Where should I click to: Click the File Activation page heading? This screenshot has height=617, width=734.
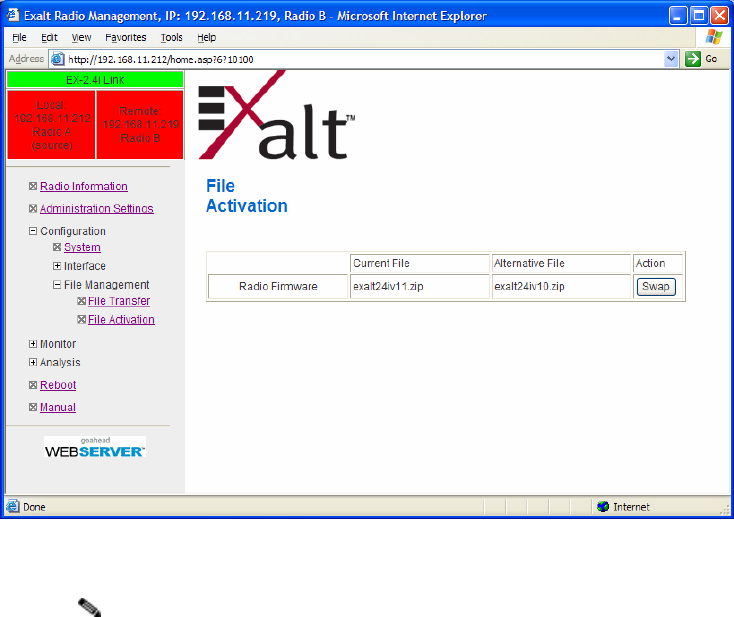(x=247, y=196)
